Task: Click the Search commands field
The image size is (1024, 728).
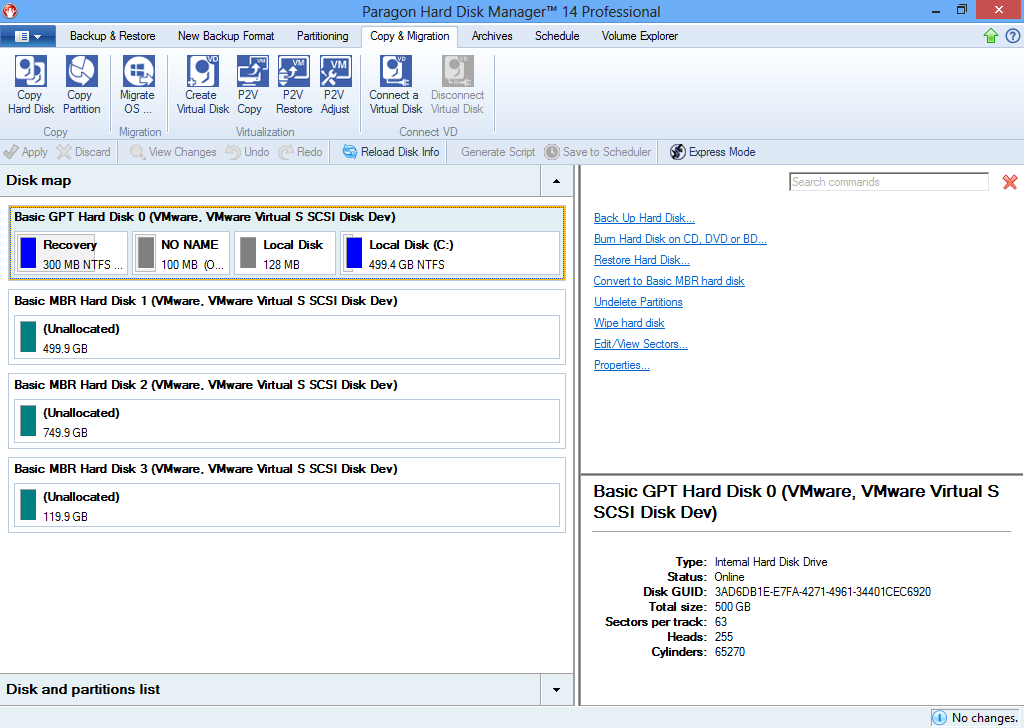Action: click(x=888, y=181)
